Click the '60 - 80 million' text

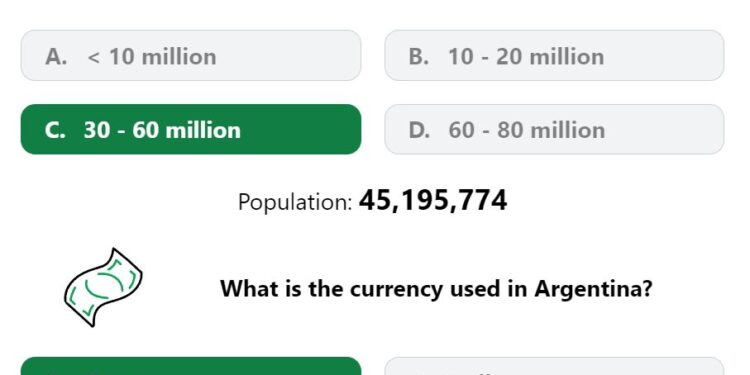click(x=527, y=130)
